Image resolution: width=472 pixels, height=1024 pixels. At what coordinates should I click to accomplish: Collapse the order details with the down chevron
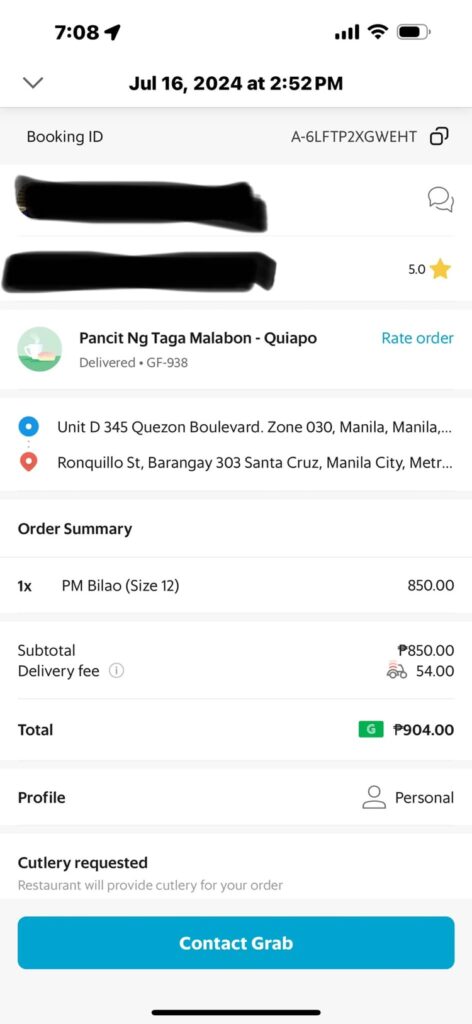[33, 83]
